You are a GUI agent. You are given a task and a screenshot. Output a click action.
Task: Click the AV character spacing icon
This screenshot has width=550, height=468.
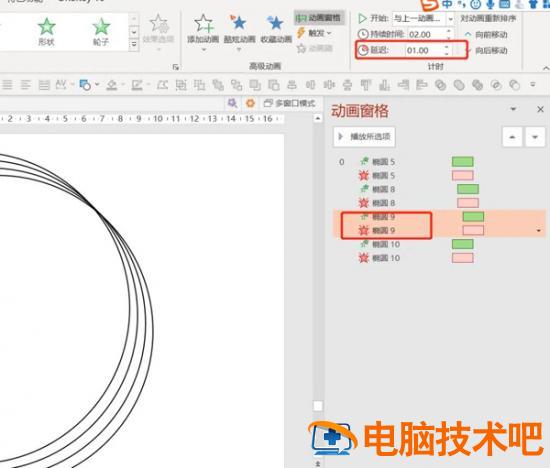tap(61, 85)
